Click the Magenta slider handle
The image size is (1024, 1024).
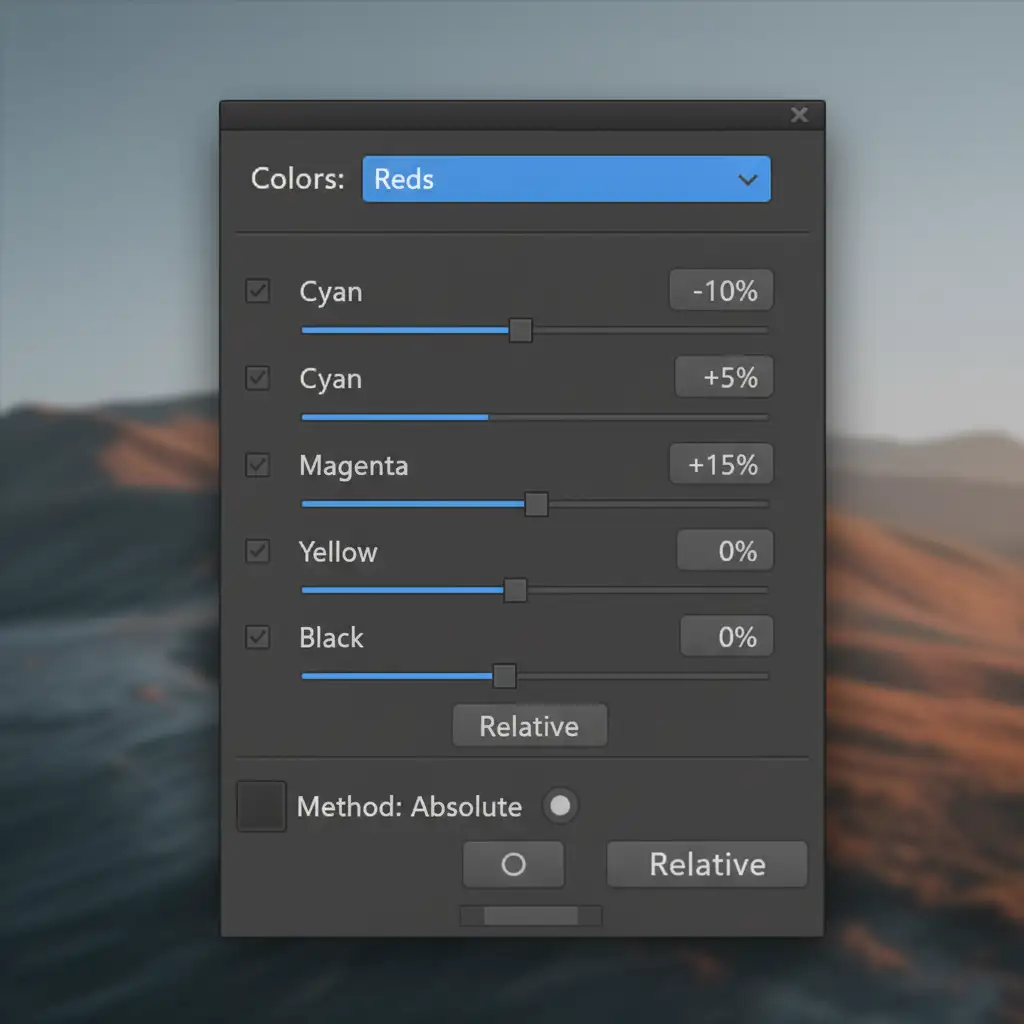(x=536, y=504)
